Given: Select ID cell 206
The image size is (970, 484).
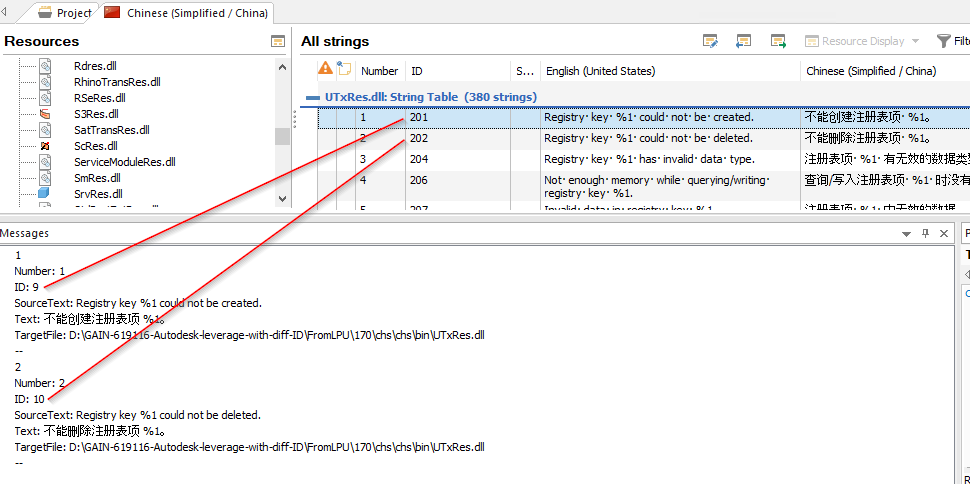Looking at the screenshot, I should point(458,186).
